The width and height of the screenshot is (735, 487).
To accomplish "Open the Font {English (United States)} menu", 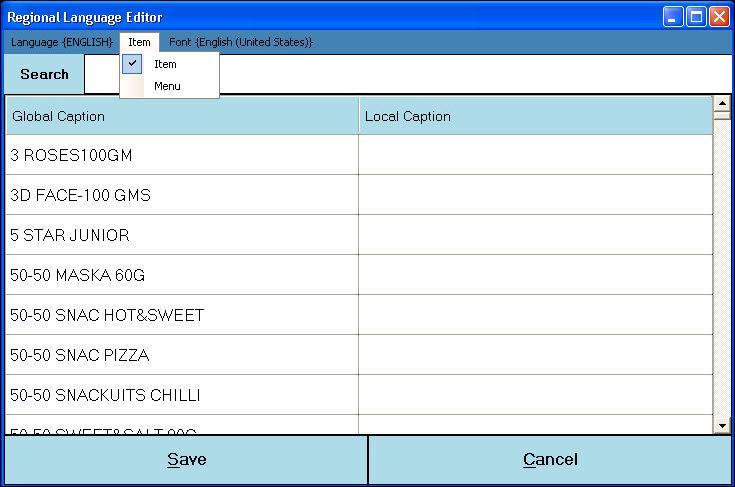I will point(241,42).
